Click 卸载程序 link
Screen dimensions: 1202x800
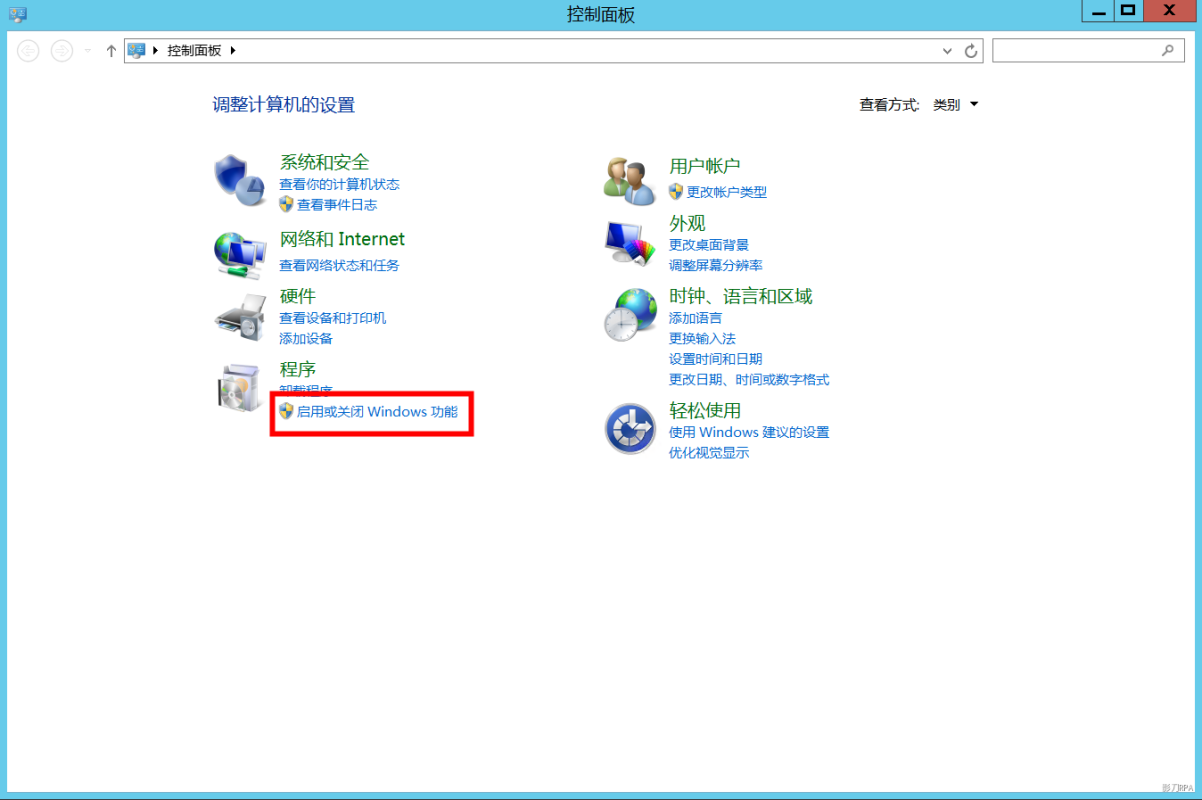306,391
